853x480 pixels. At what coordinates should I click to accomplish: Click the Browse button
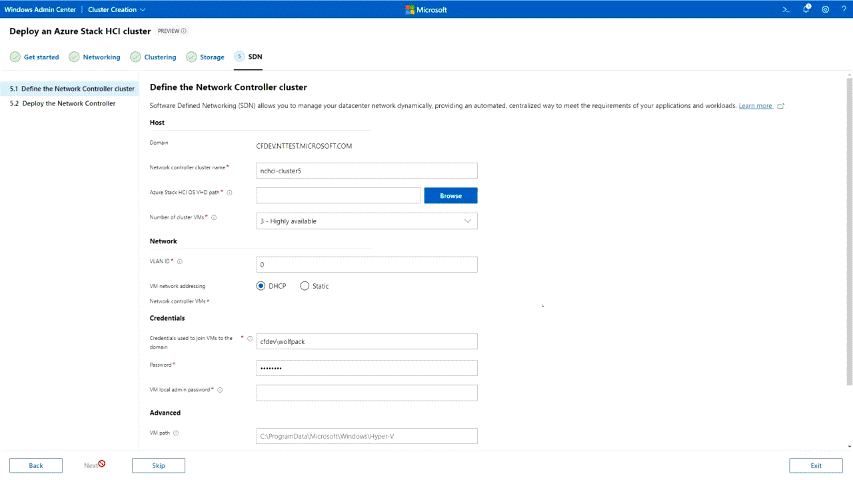click(450, 195)
